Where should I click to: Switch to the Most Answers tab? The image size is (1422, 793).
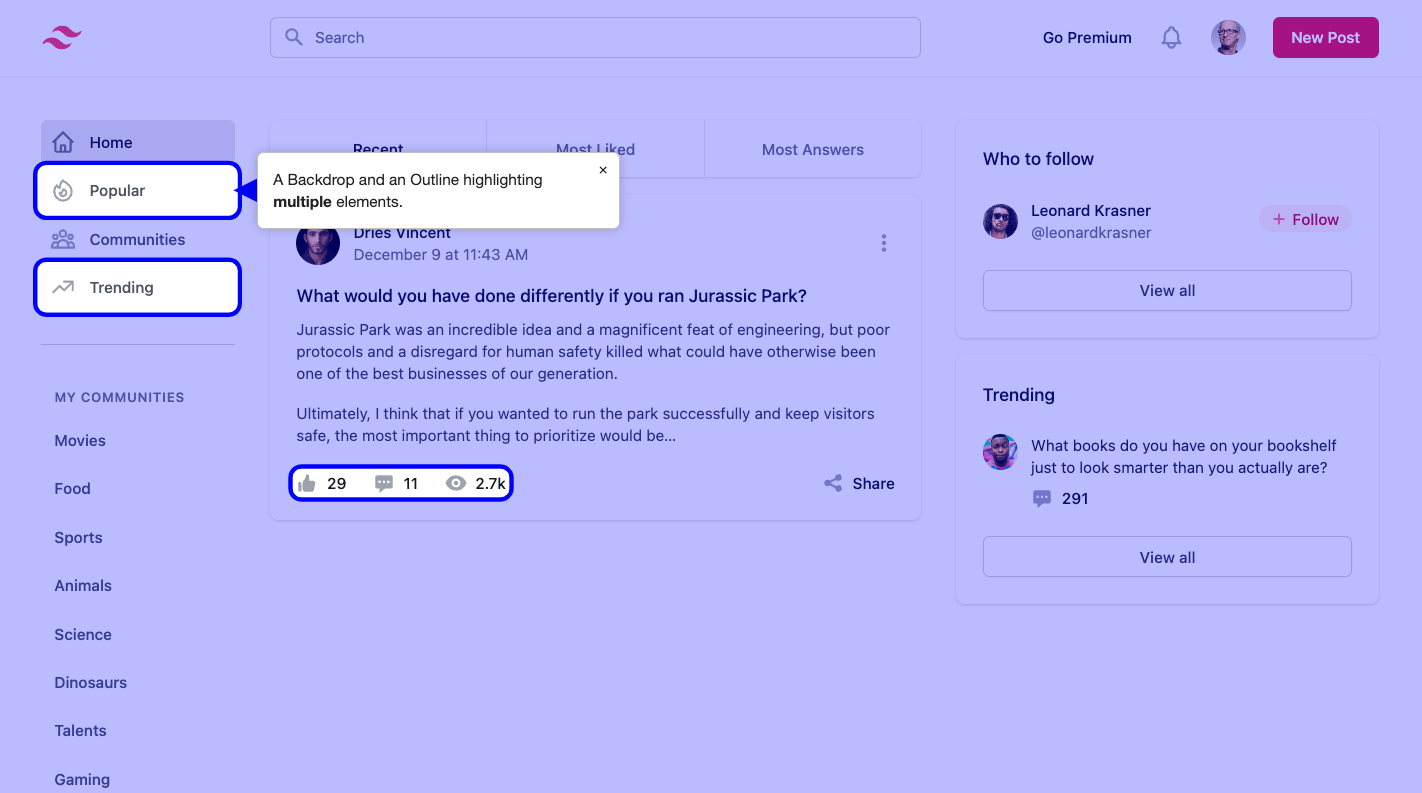tap(813, 149)
